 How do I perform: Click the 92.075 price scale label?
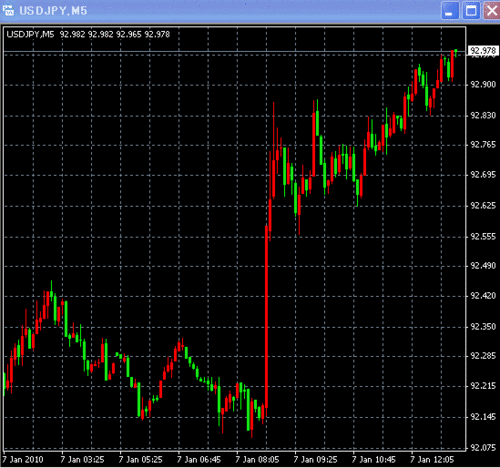tap(483, 447)
